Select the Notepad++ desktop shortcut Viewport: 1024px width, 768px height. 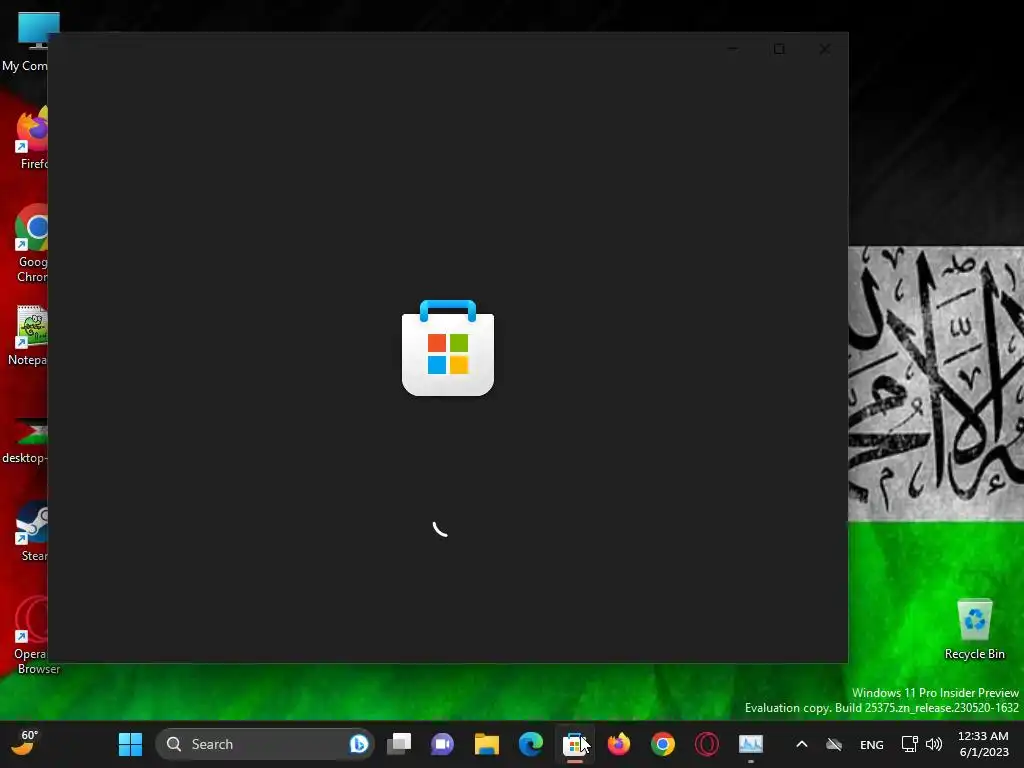point(29,336)
